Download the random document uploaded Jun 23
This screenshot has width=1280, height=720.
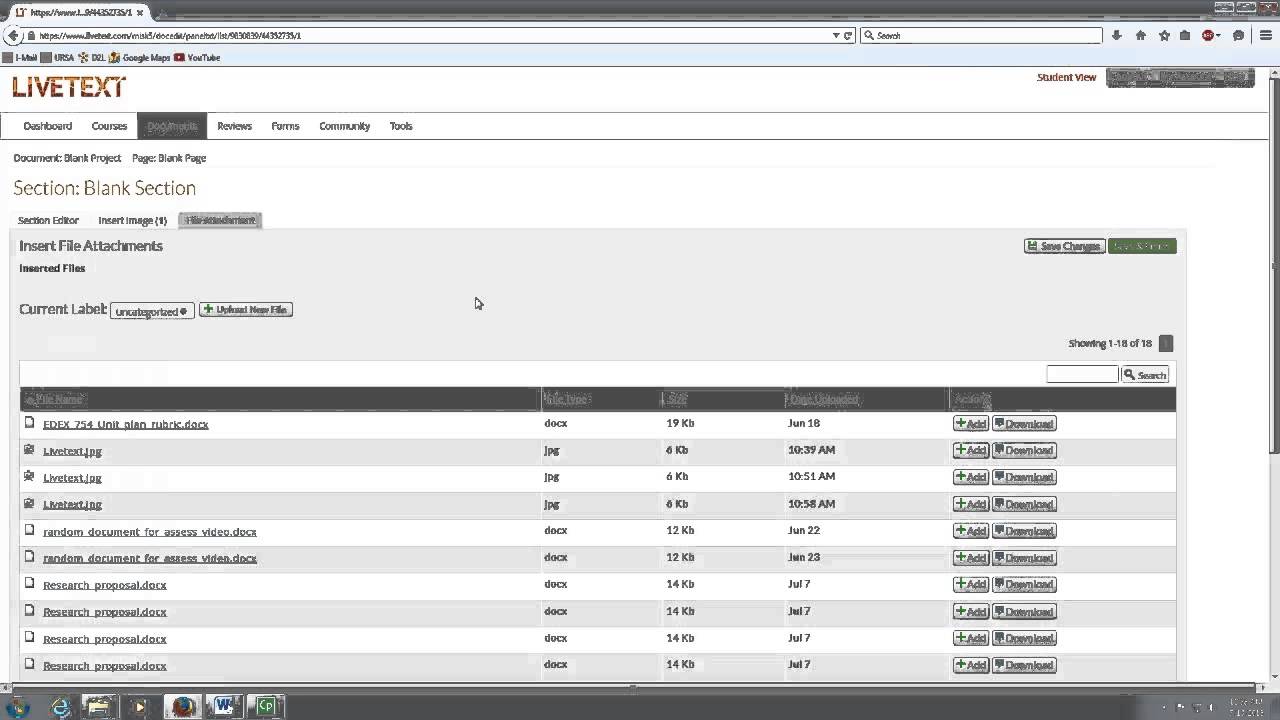tap(1024, 558)
